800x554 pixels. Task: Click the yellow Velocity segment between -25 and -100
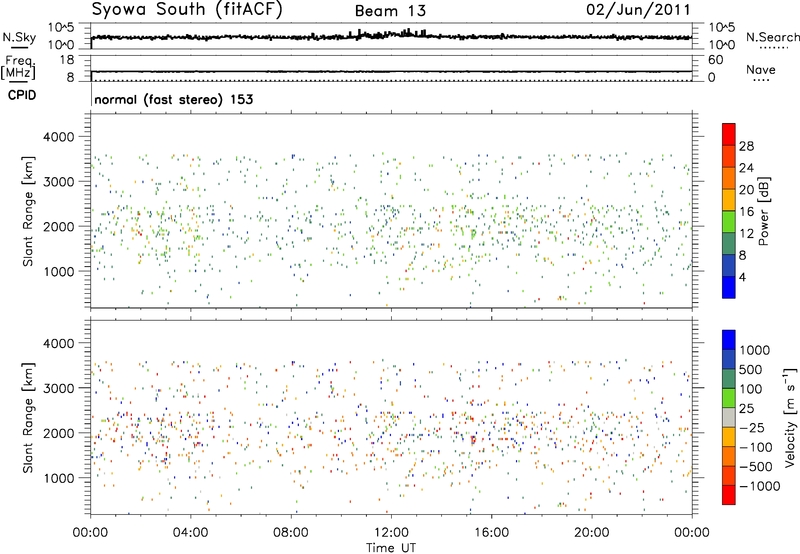pos(729,437)
